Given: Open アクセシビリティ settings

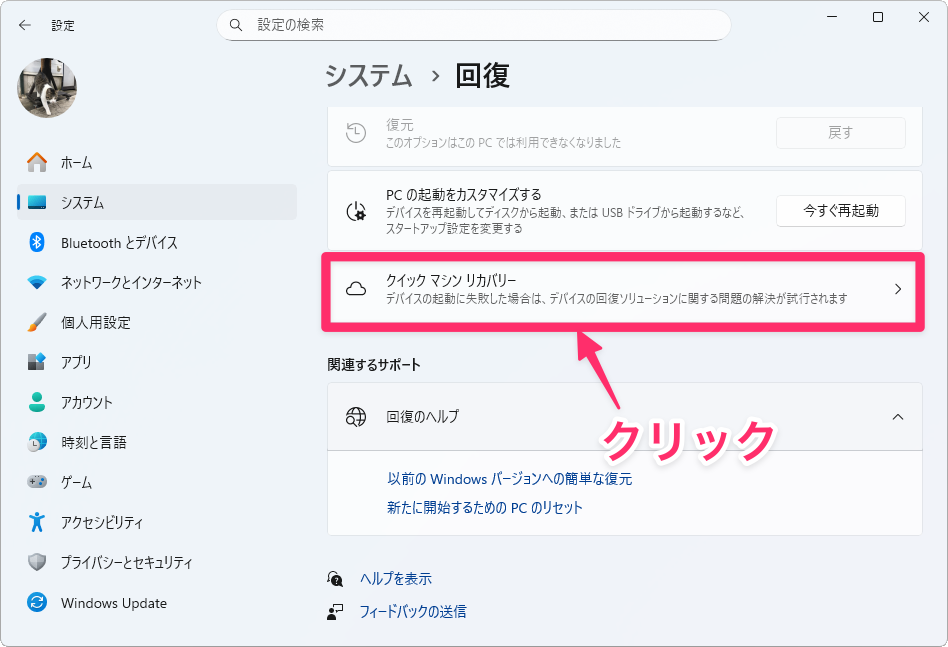Looking at the screenshot, I should click(x=157, y=522).
